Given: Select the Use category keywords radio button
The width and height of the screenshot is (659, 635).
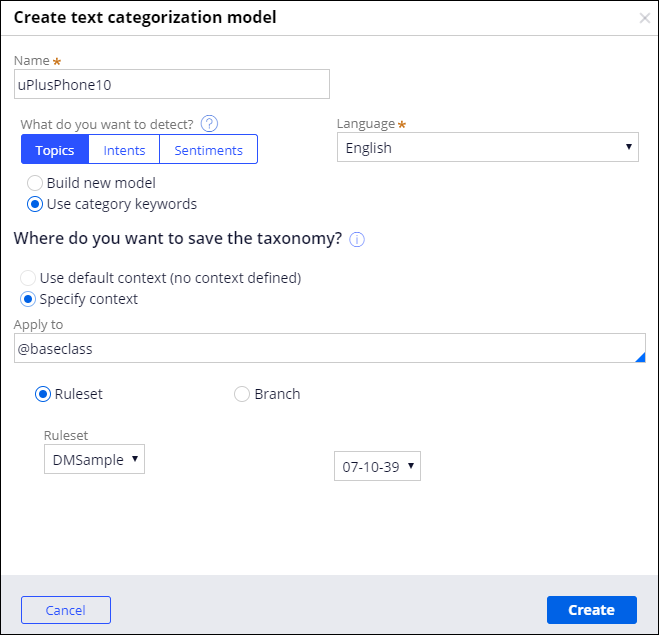Looking at the screenshot, I should point(35,204).
